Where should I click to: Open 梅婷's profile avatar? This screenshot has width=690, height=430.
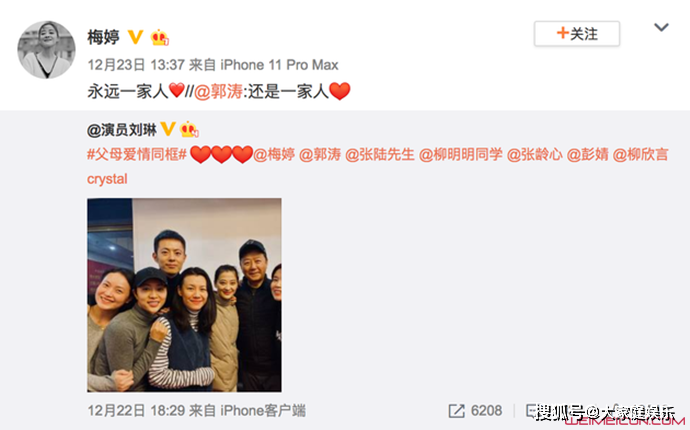(46, 50)
